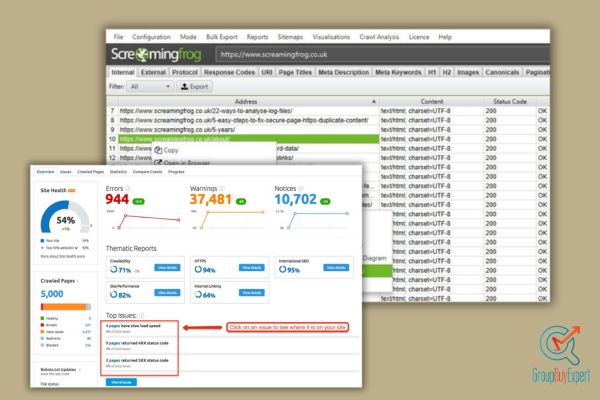
Task: Open the Configuration menu
Action: pos(151,37)
